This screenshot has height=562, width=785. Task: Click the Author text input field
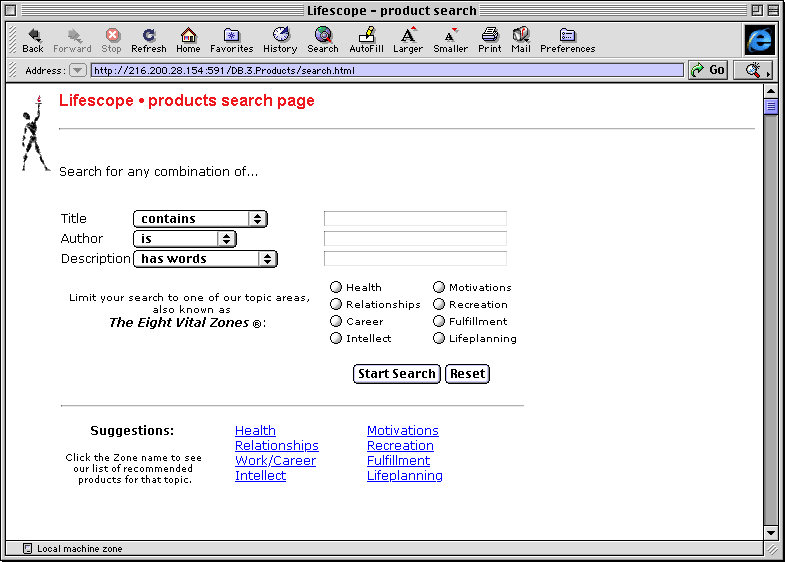(415, 239)
